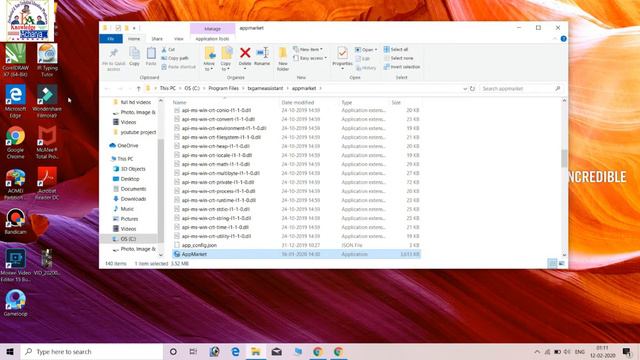Image resolution: width=640 pixels, height=360 pixels.
Task: Click the address bar refresh icon
Action: tap(472, 89)
